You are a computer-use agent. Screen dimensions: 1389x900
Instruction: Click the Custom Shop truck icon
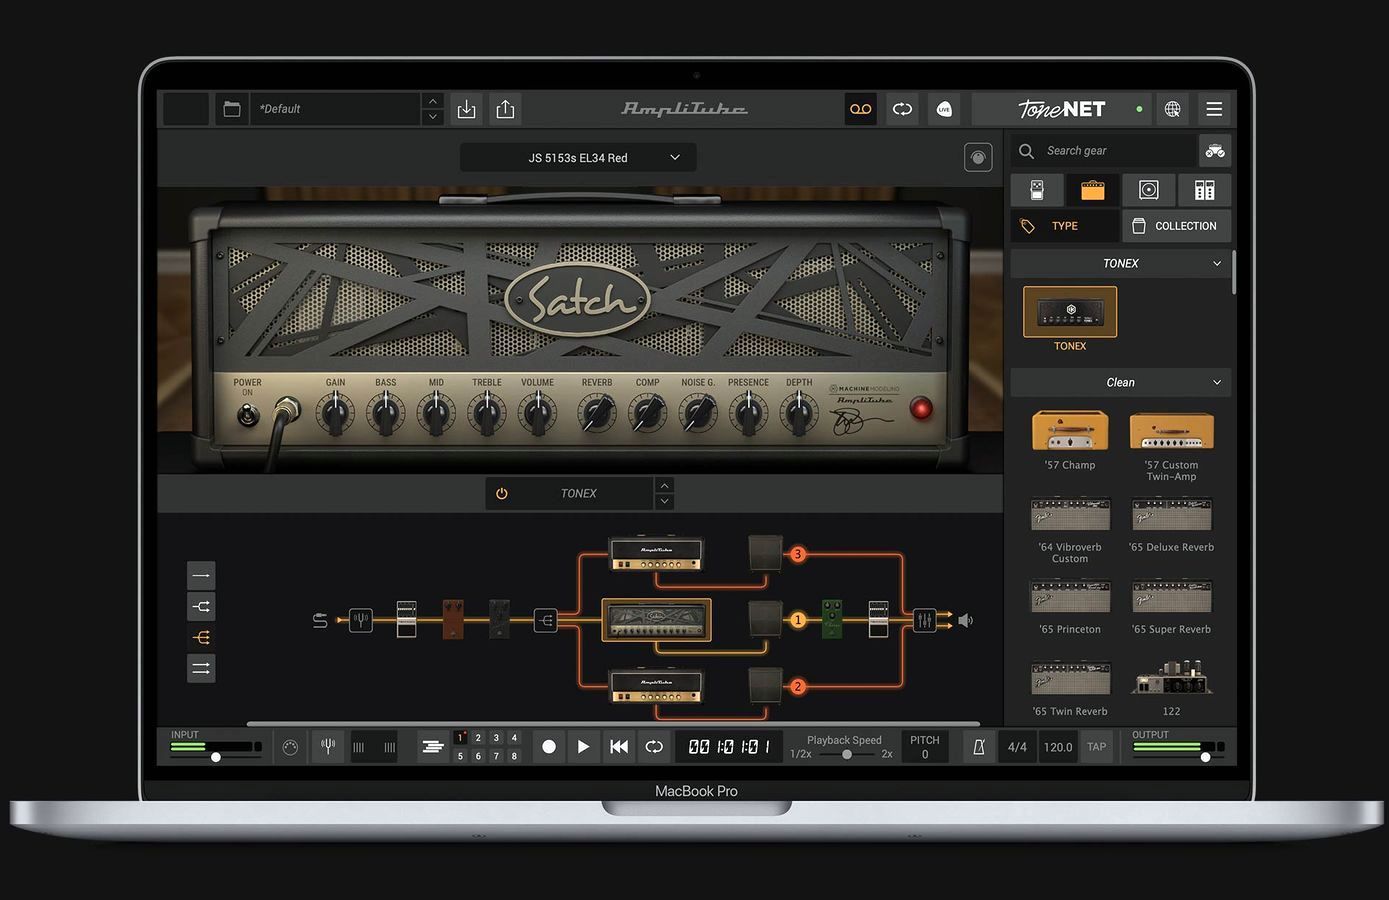1215,151
